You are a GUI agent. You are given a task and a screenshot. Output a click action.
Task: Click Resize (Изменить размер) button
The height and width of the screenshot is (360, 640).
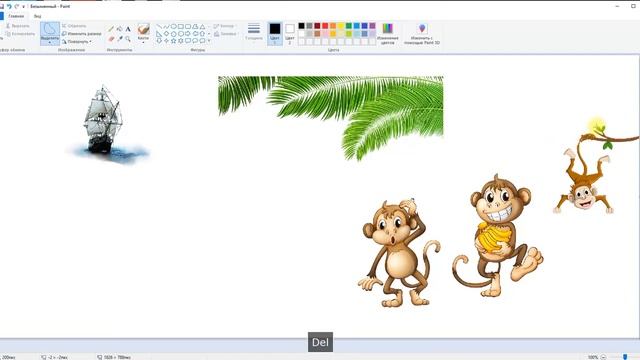(x=81, y=33)
